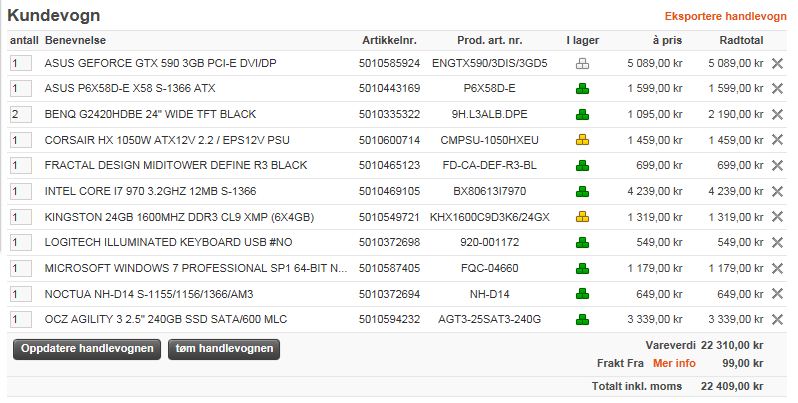
Task: Click Benevnelse column header
Action: click(x=75, y=40)
